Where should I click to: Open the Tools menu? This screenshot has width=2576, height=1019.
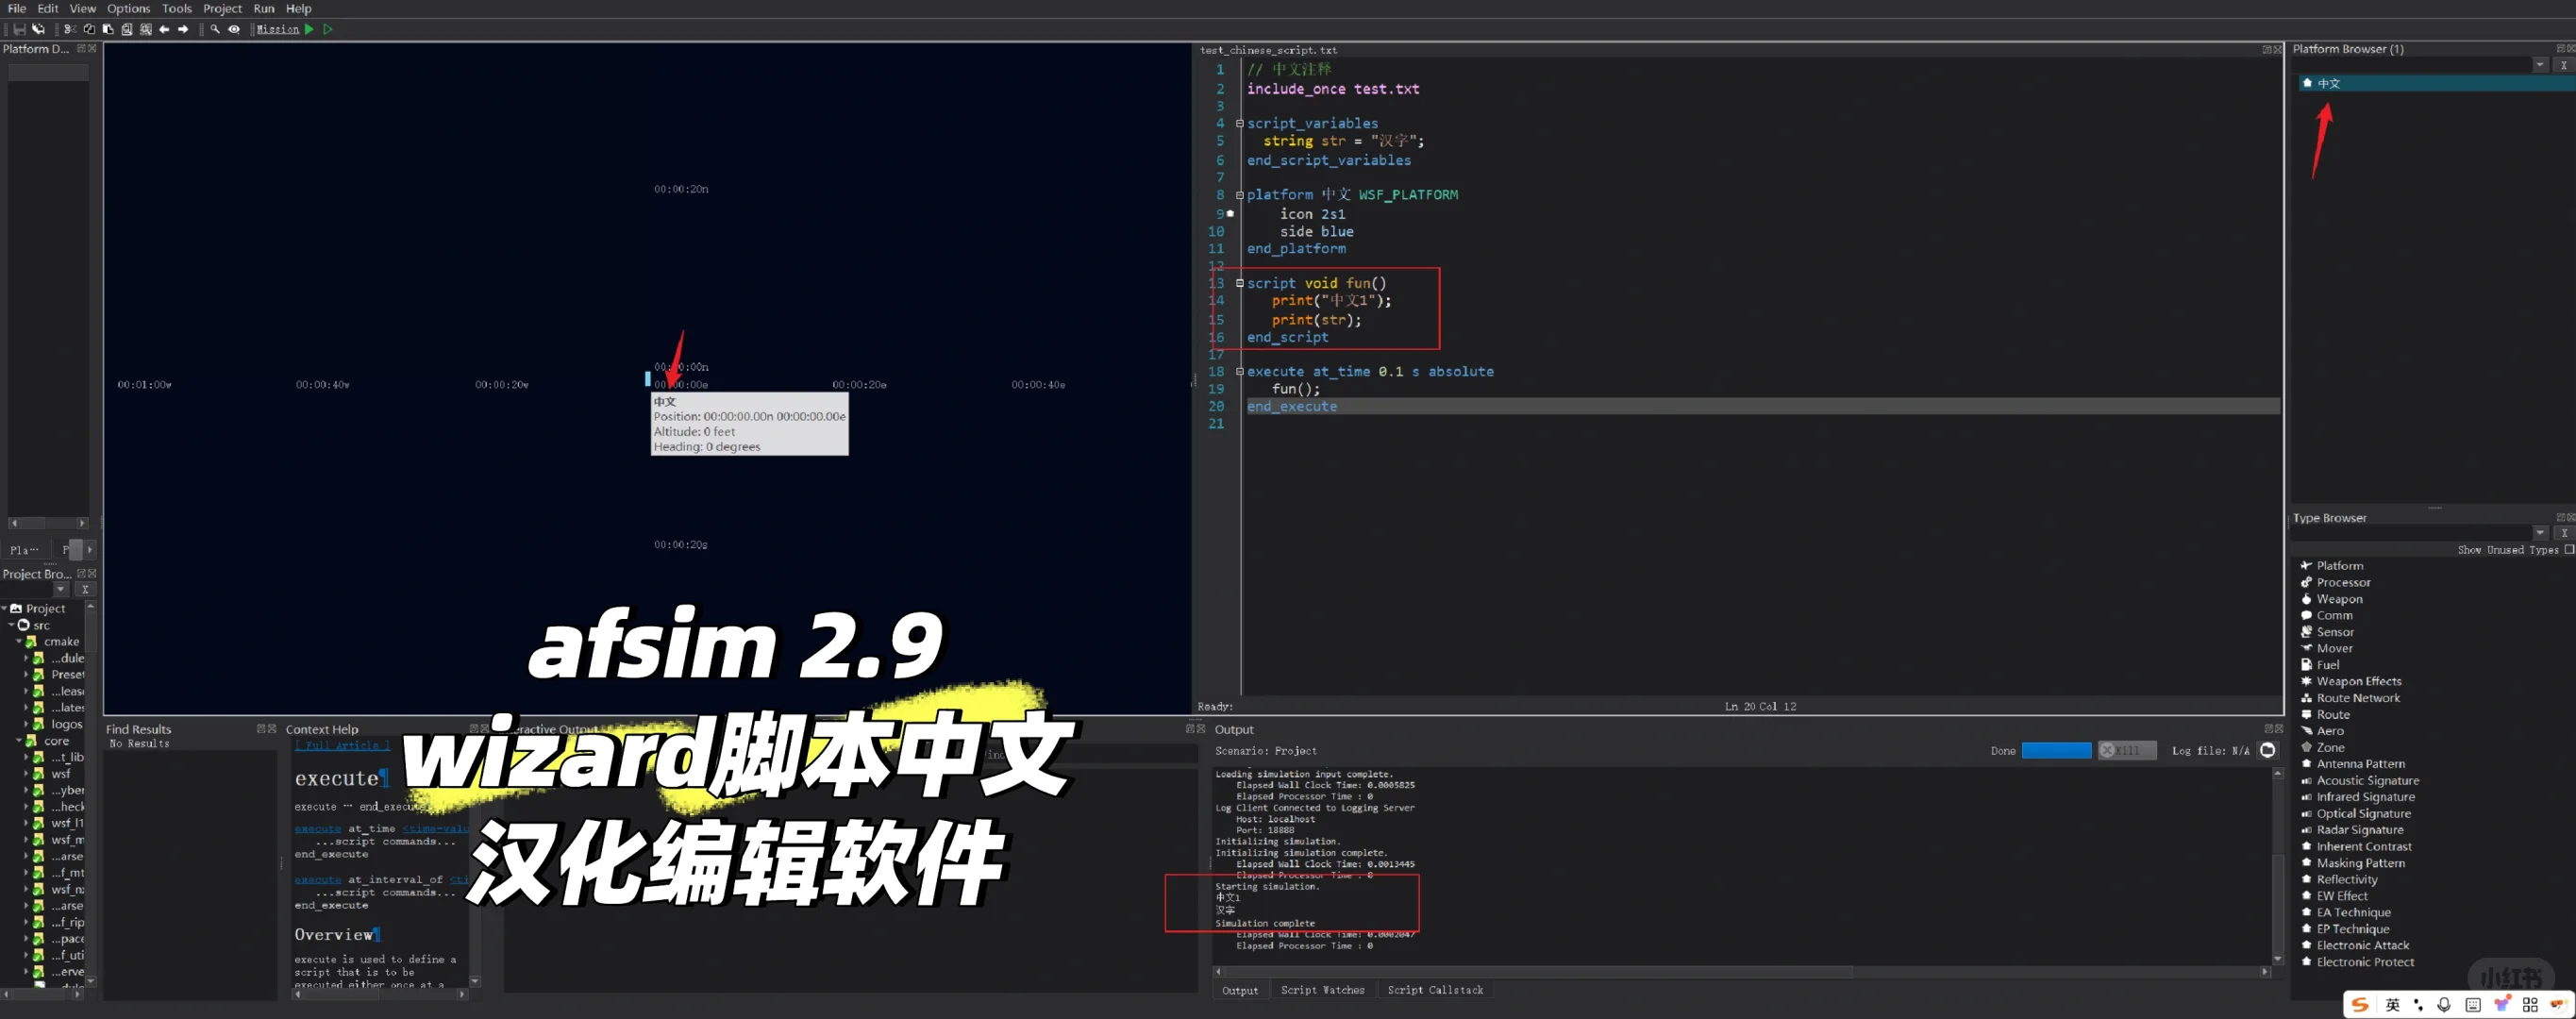176,8
